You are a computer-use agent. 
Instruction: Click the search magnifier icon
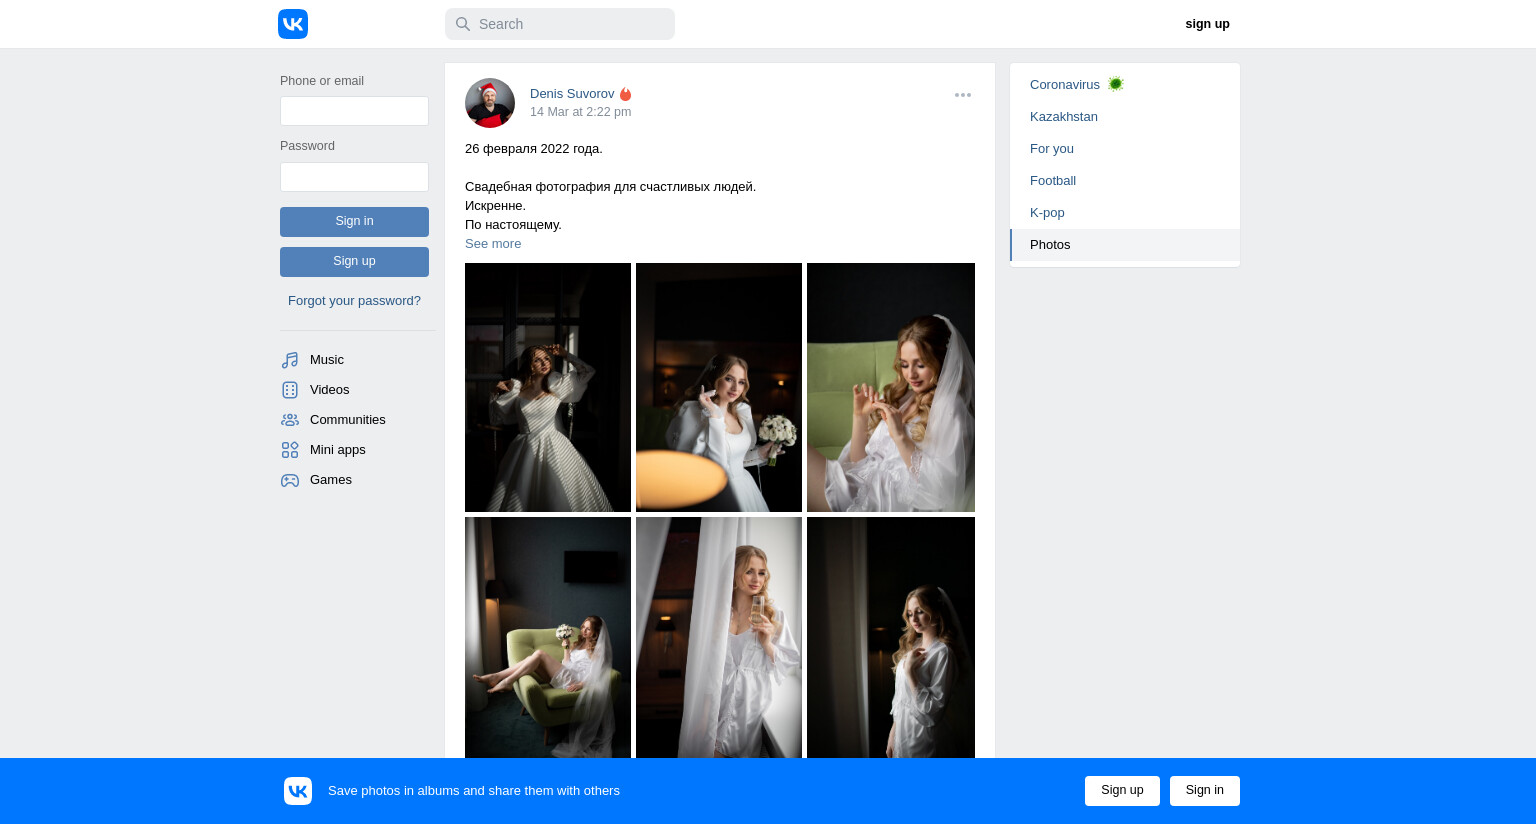coord(463,24)
